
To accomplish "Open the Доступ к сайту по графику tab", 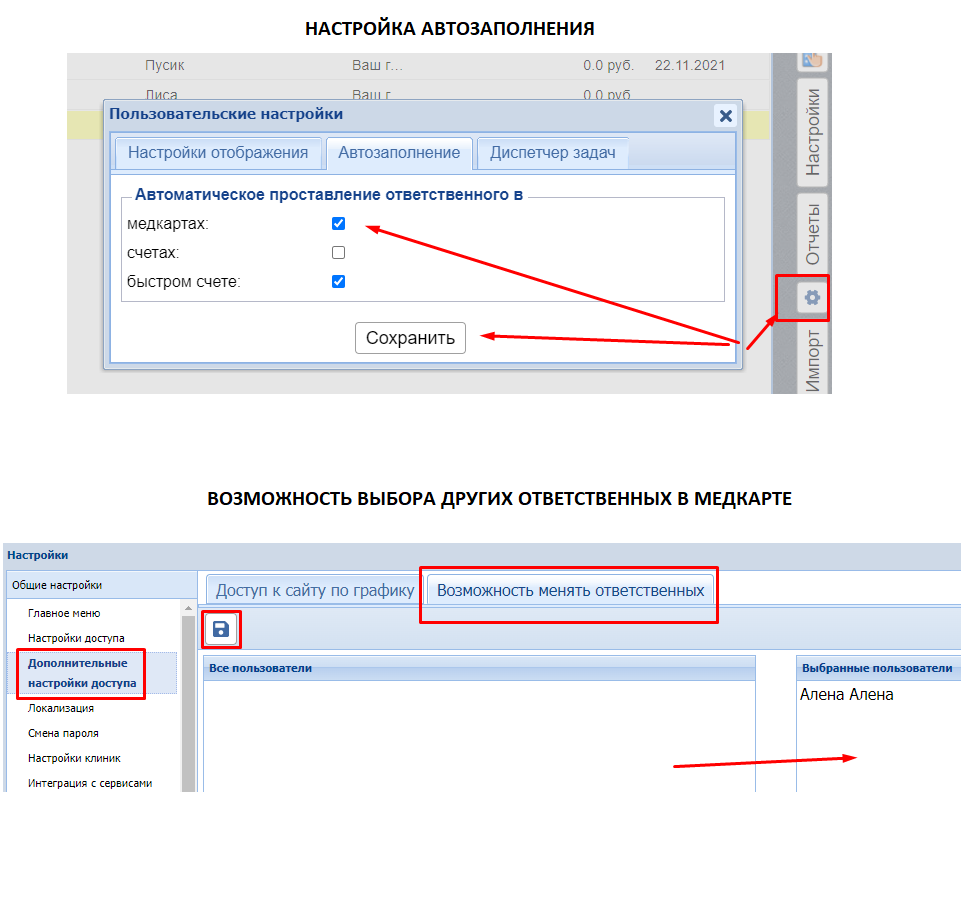I will coord(315,591).
